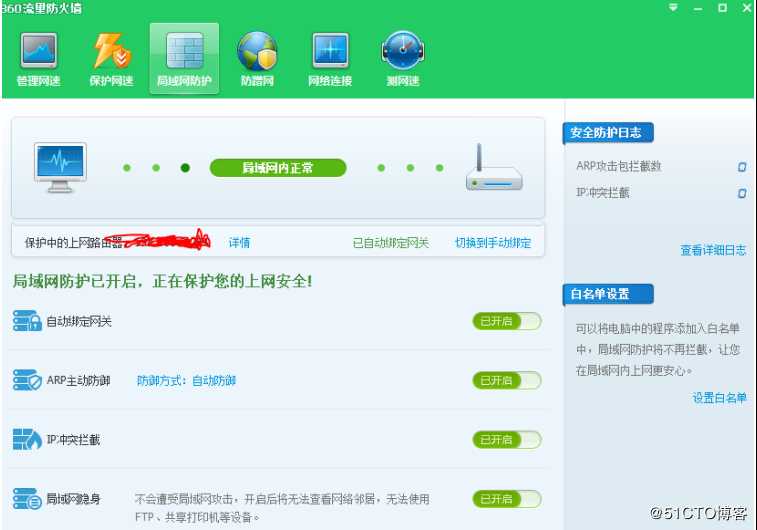Click ARP攻击包拦截数 count value

pos(742,167)
